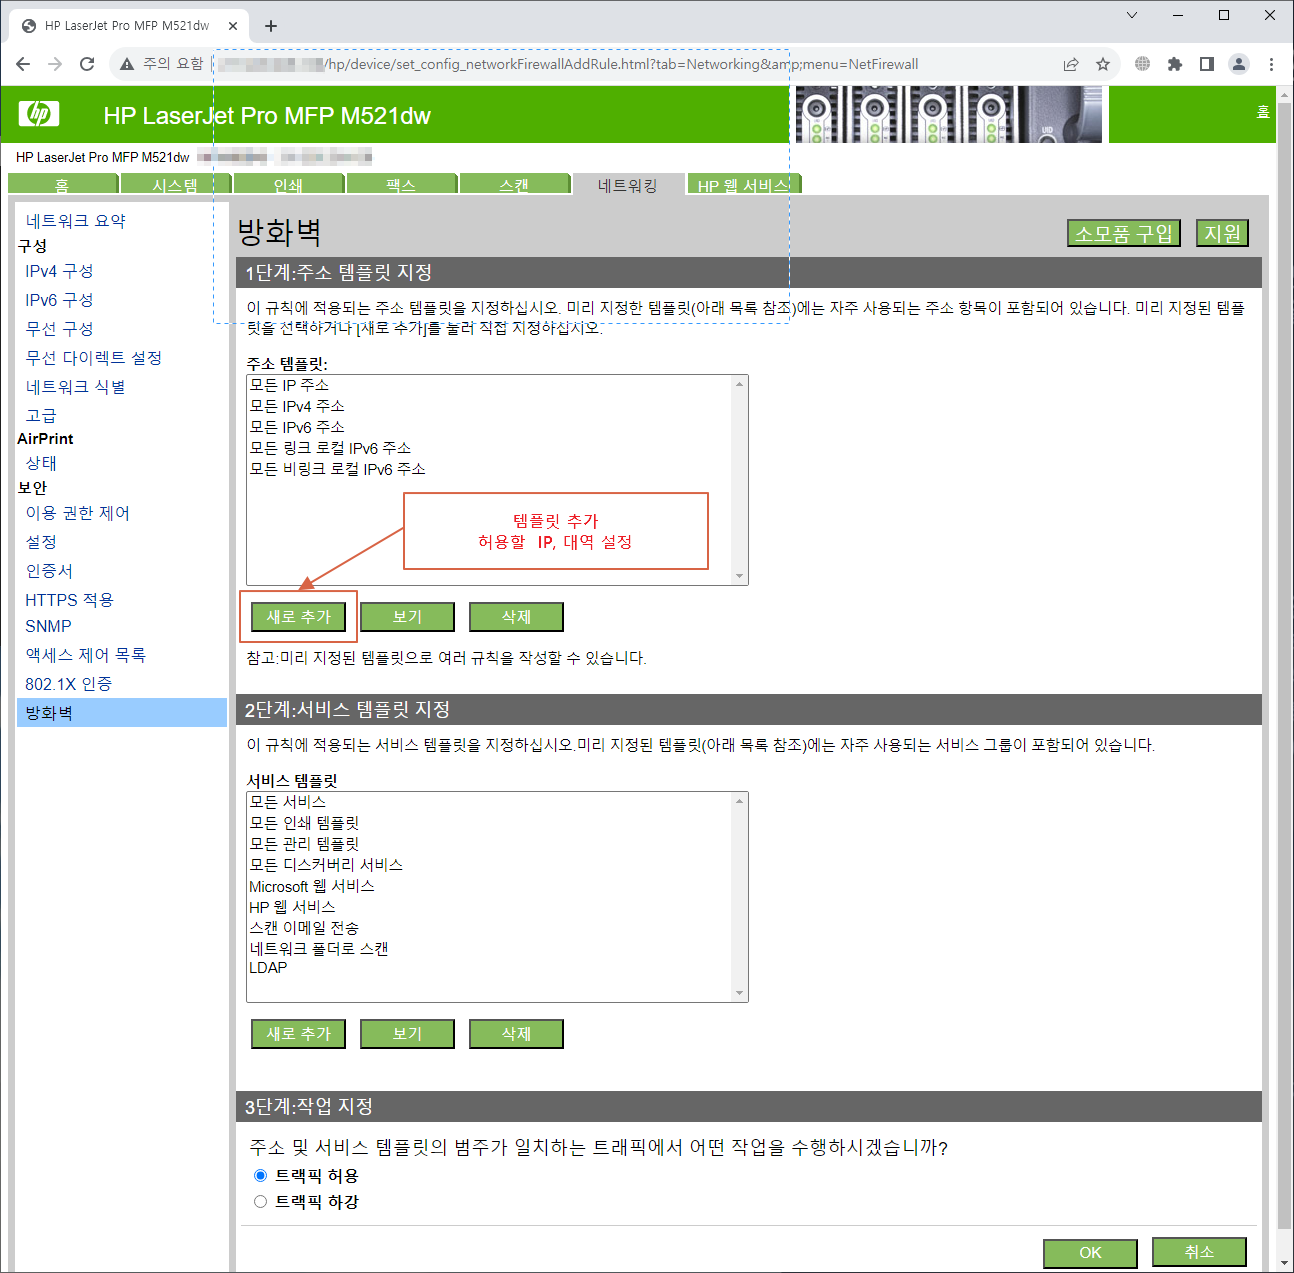Open 802.1X 인증 sidebar link
The height and width of the screenshot is (1273, 1294).
pos(69,684)
